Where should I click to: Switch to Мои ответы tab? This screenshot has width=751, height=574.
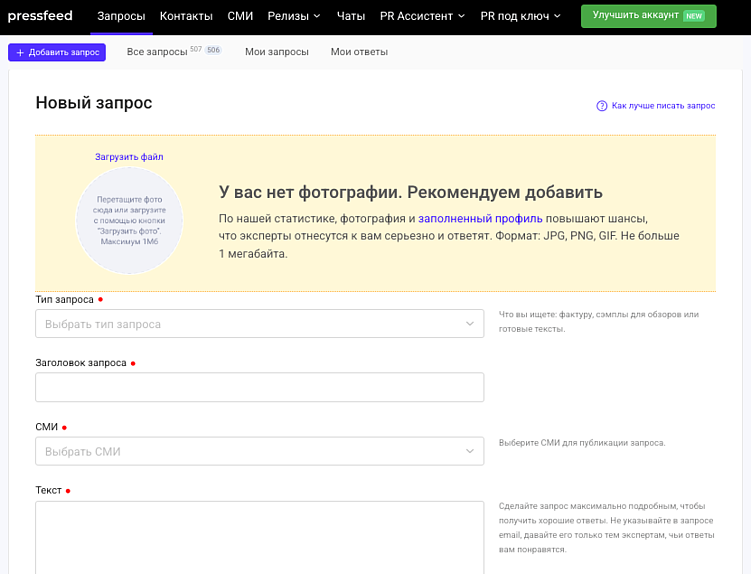coord(359,52)
